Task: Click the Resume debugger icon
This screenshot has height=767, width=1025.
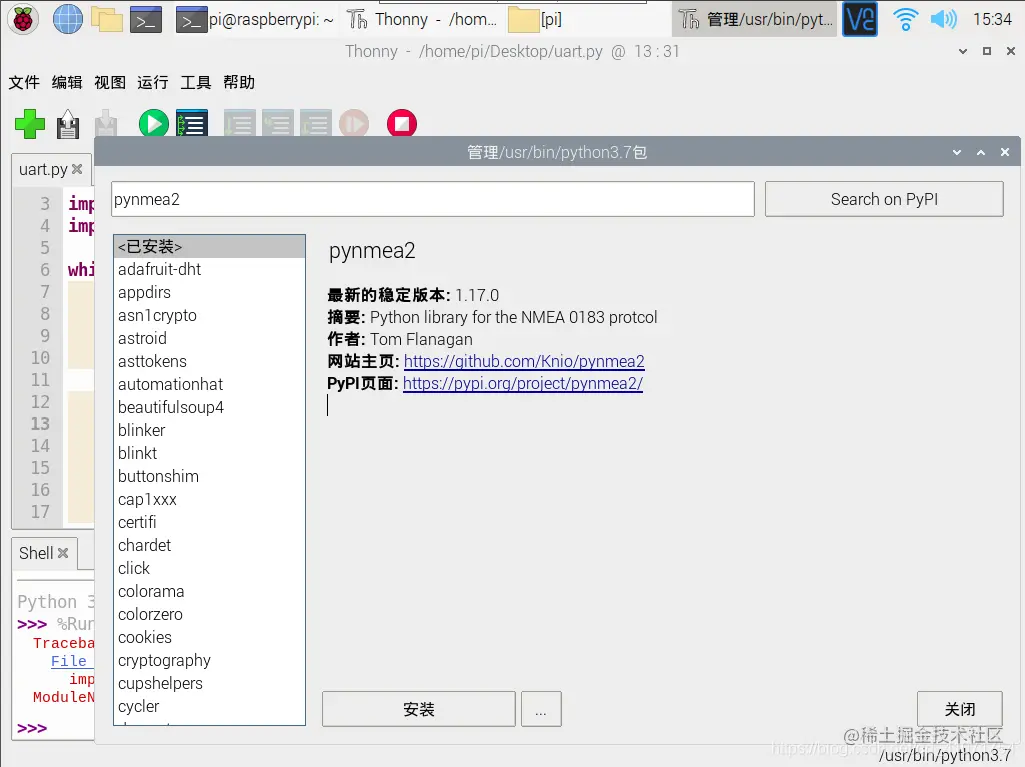Action: point(354,124)
